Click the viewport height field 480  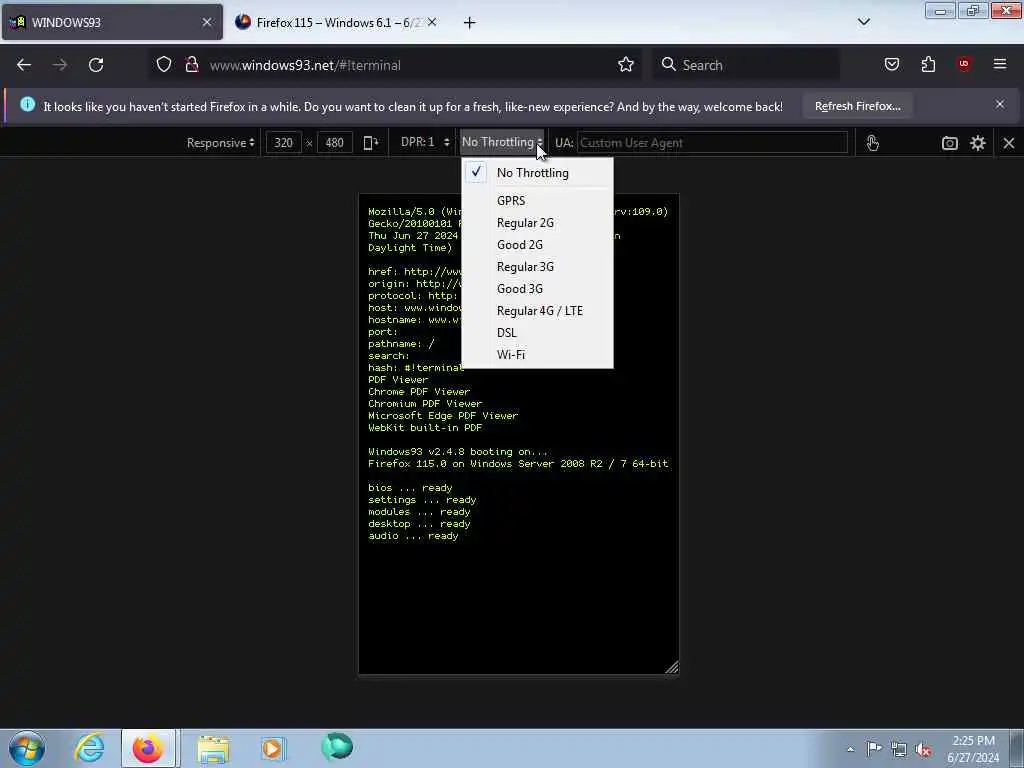(x=334, y=142)
